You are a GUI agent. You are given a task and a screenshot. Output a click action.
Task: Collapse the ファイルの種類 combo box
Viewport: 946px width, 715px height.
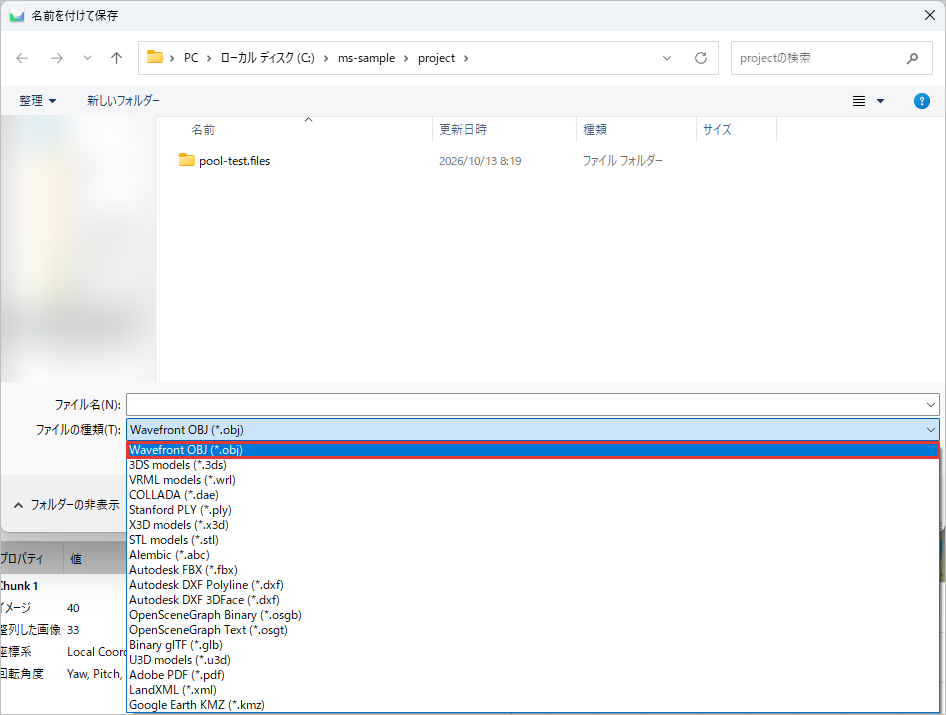point(930,430)
